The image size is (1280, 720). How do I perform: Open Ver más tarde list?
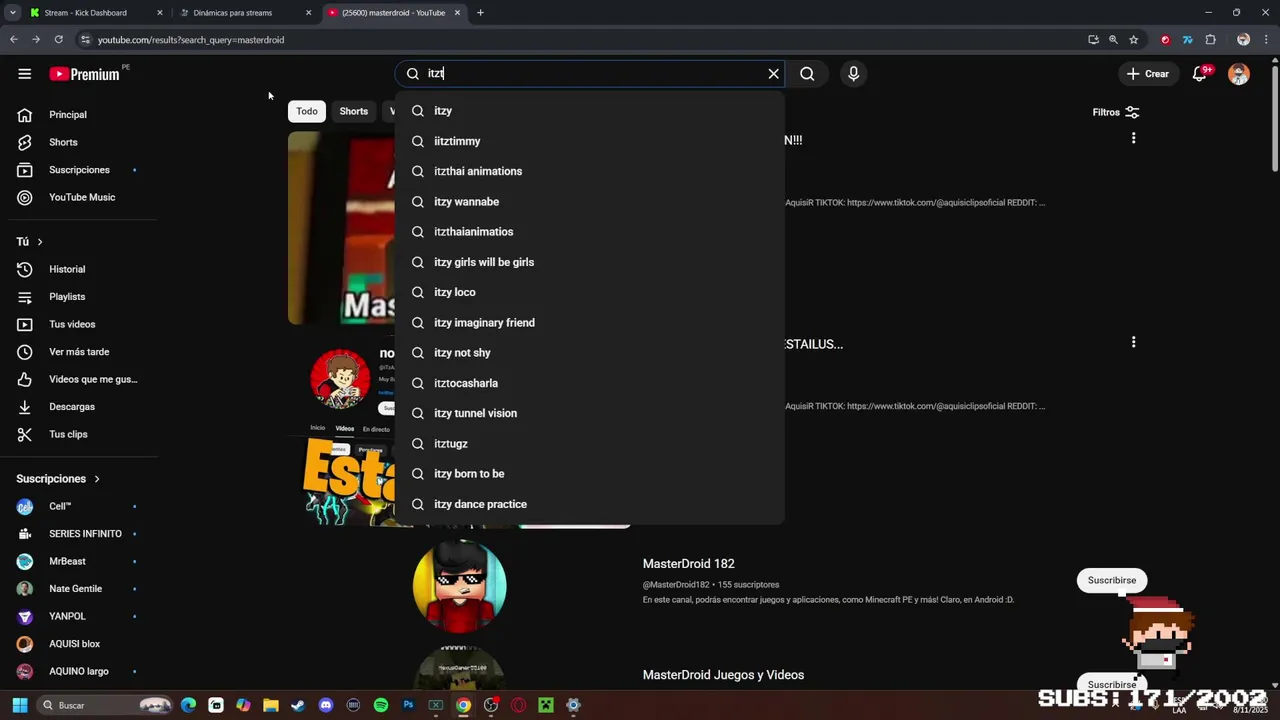coord(78,352)
